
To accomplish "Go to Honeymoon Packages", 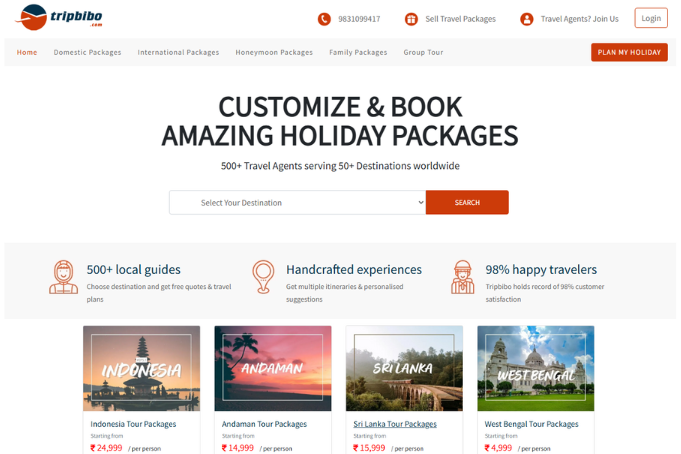I will coord(274,52).
